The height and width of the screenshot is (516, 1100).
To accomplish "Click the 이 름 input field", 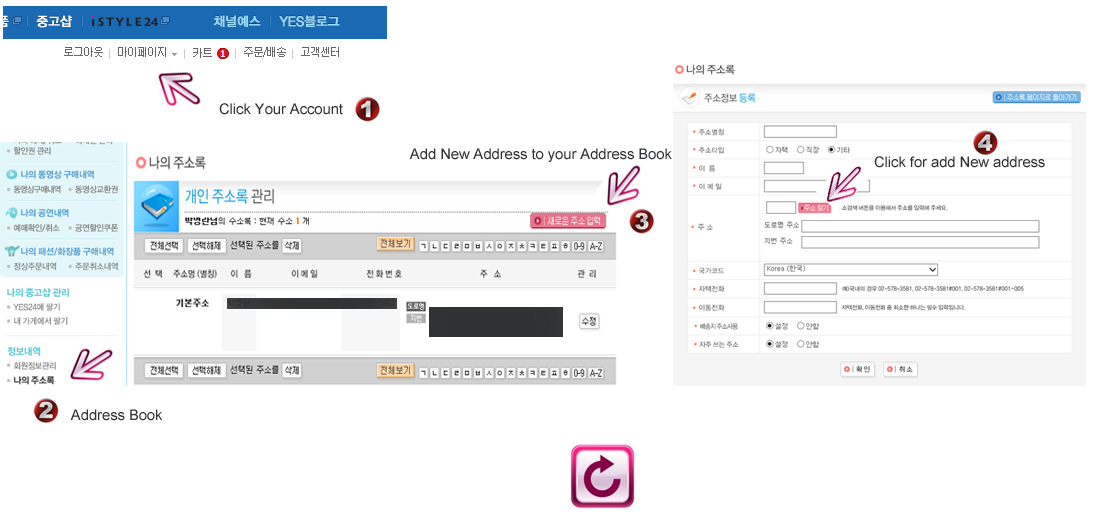I will 784,168.
